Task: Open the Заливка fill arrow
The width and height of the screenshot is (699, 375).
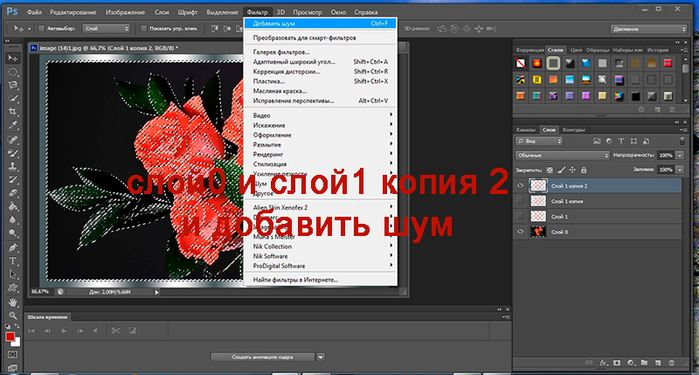Action: pos(680,169)
